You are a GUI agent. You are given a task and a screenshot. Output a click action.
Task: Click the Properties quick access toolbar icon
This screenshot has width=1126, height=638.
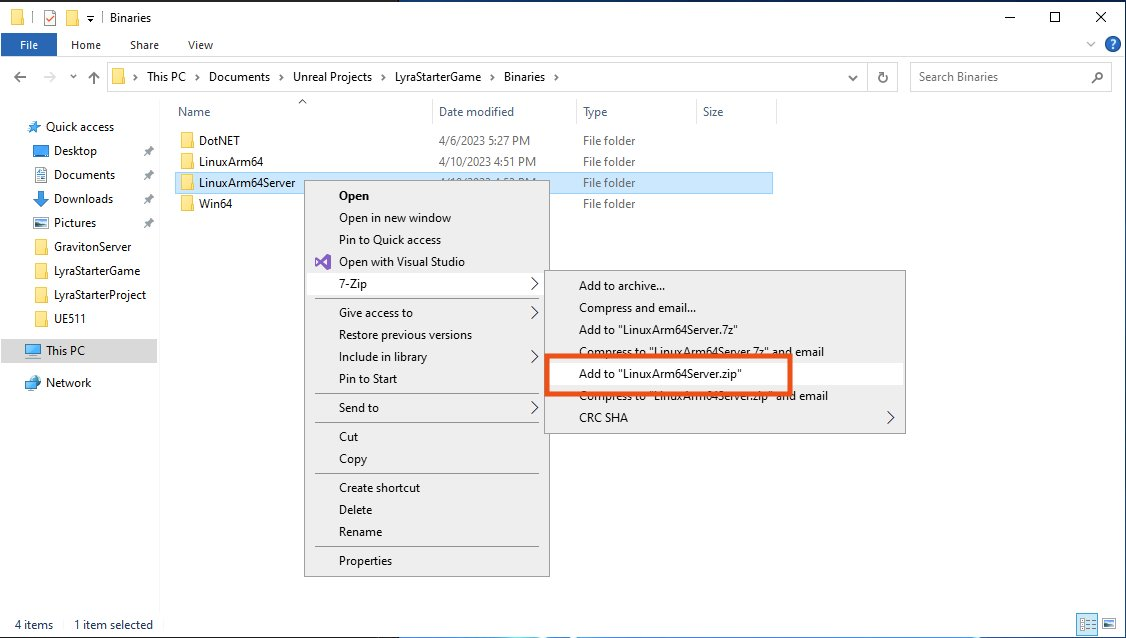pos(50,18)
